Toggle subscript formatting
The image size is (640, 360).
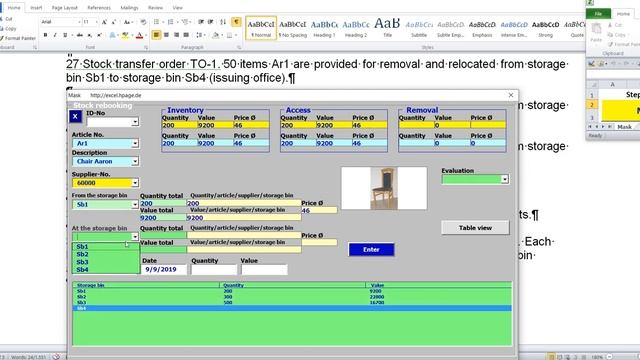[89, 35]
